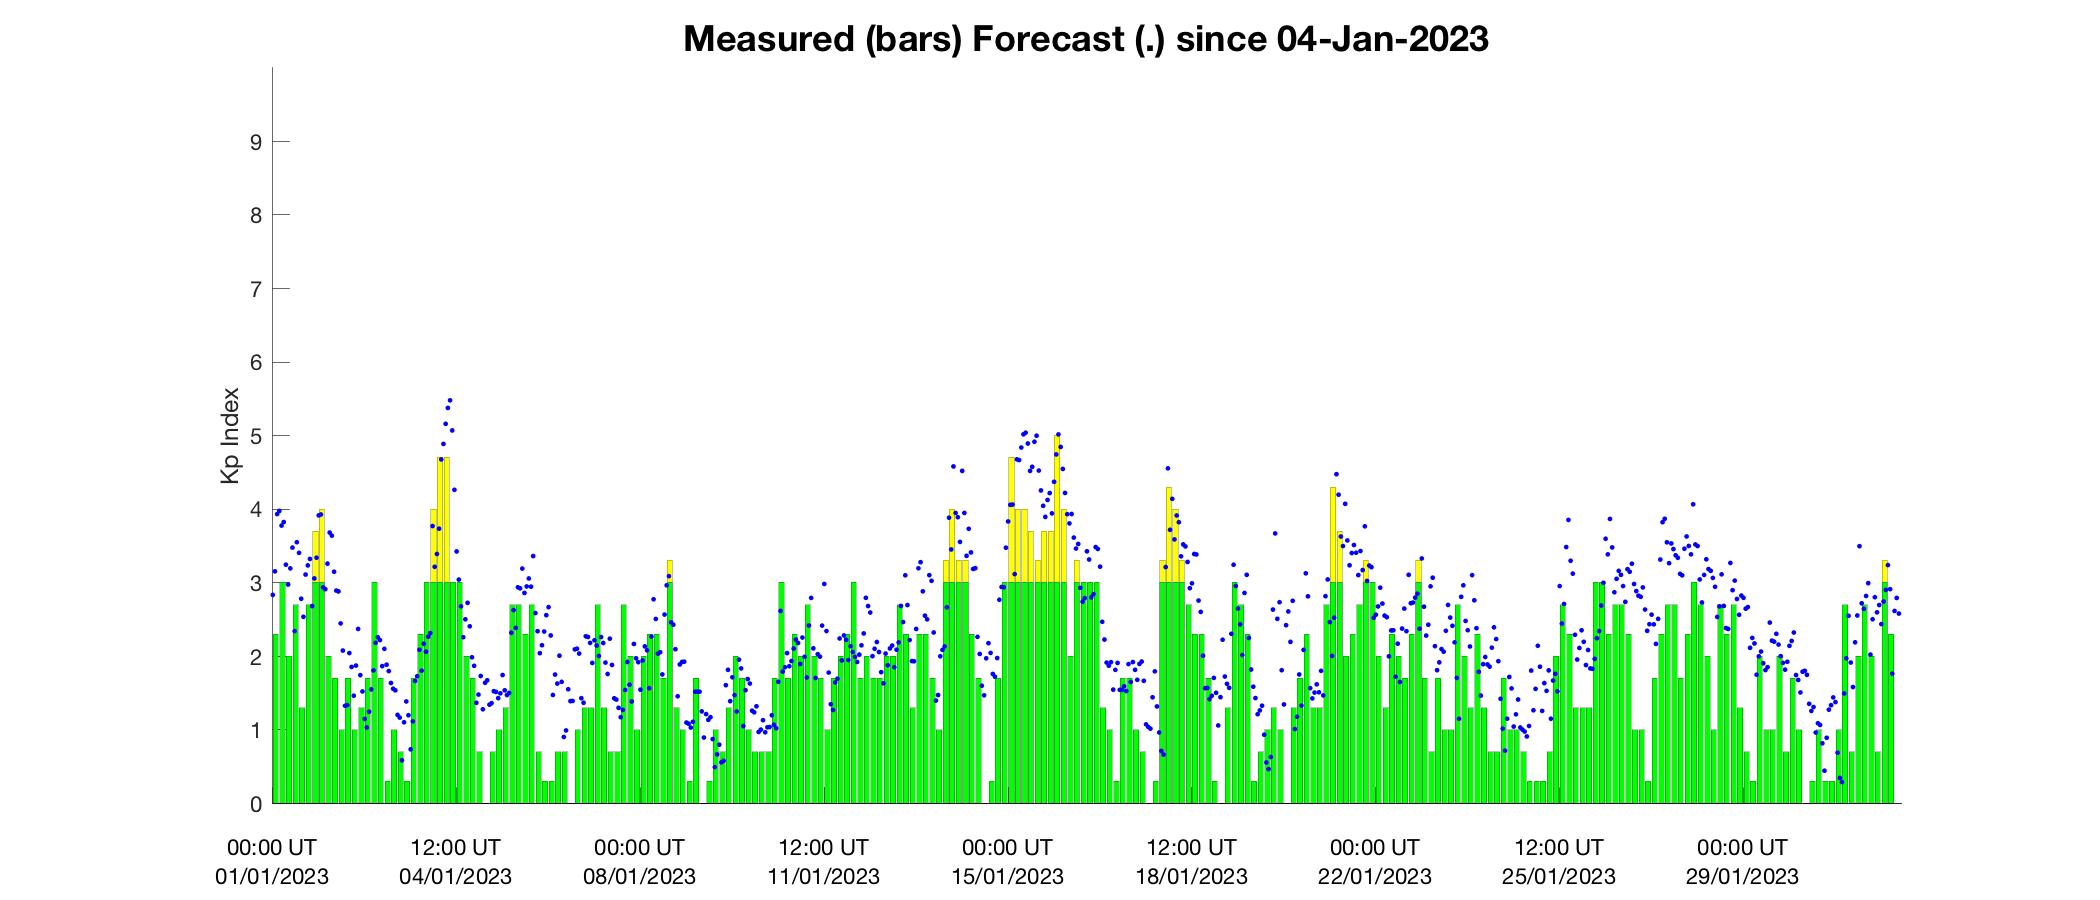Click the x-axis date label 11/01/2023

(x=823, y=877)
